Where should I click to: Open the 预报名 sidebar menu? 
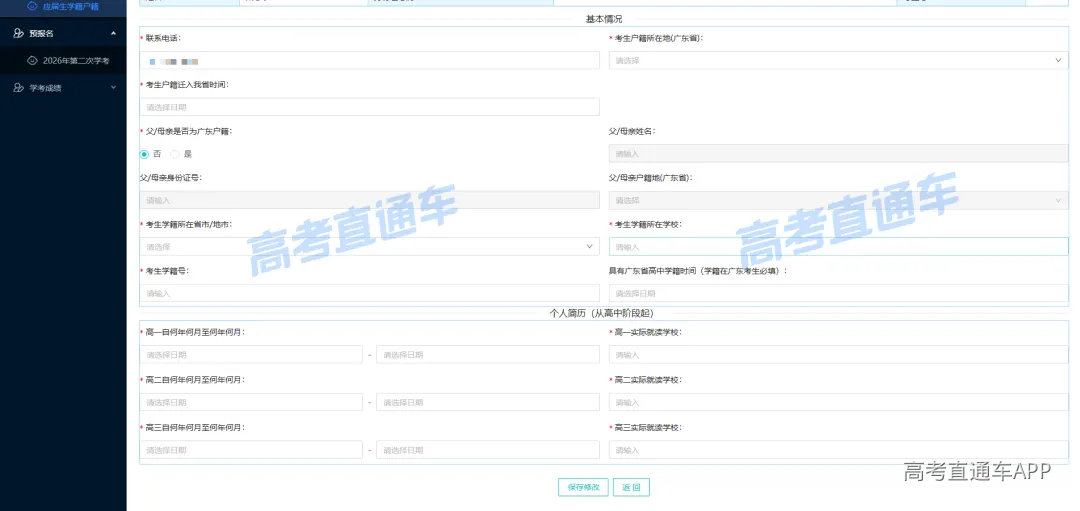click(63, 33)
